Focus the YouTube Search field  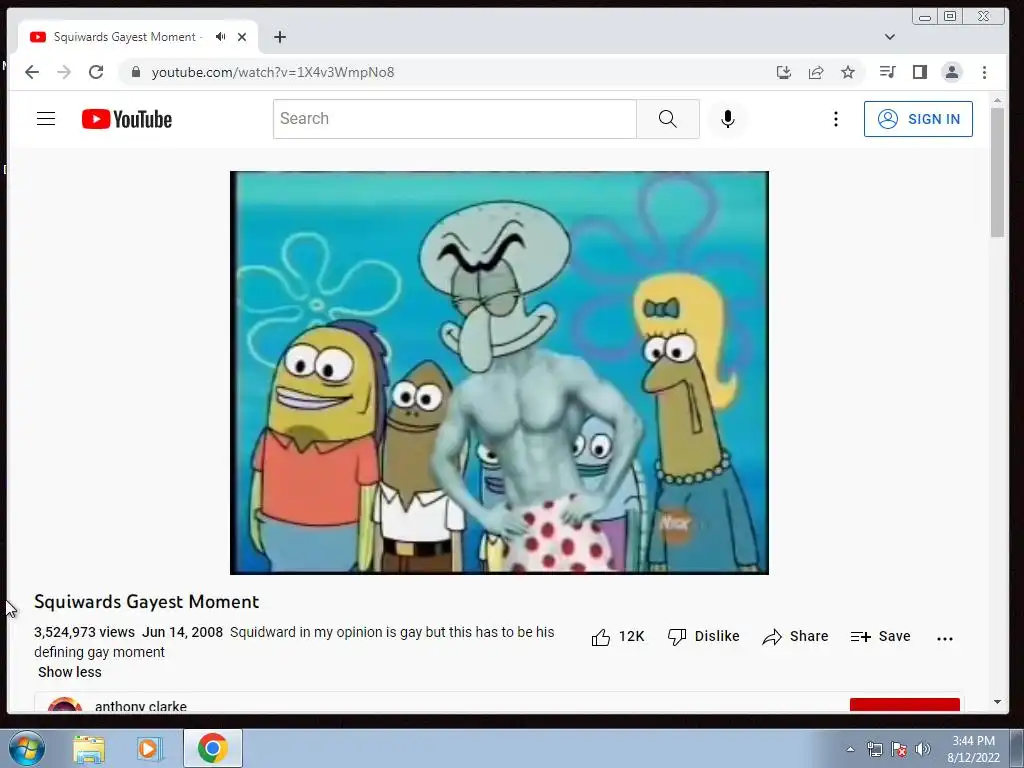(x=455, y=119)
